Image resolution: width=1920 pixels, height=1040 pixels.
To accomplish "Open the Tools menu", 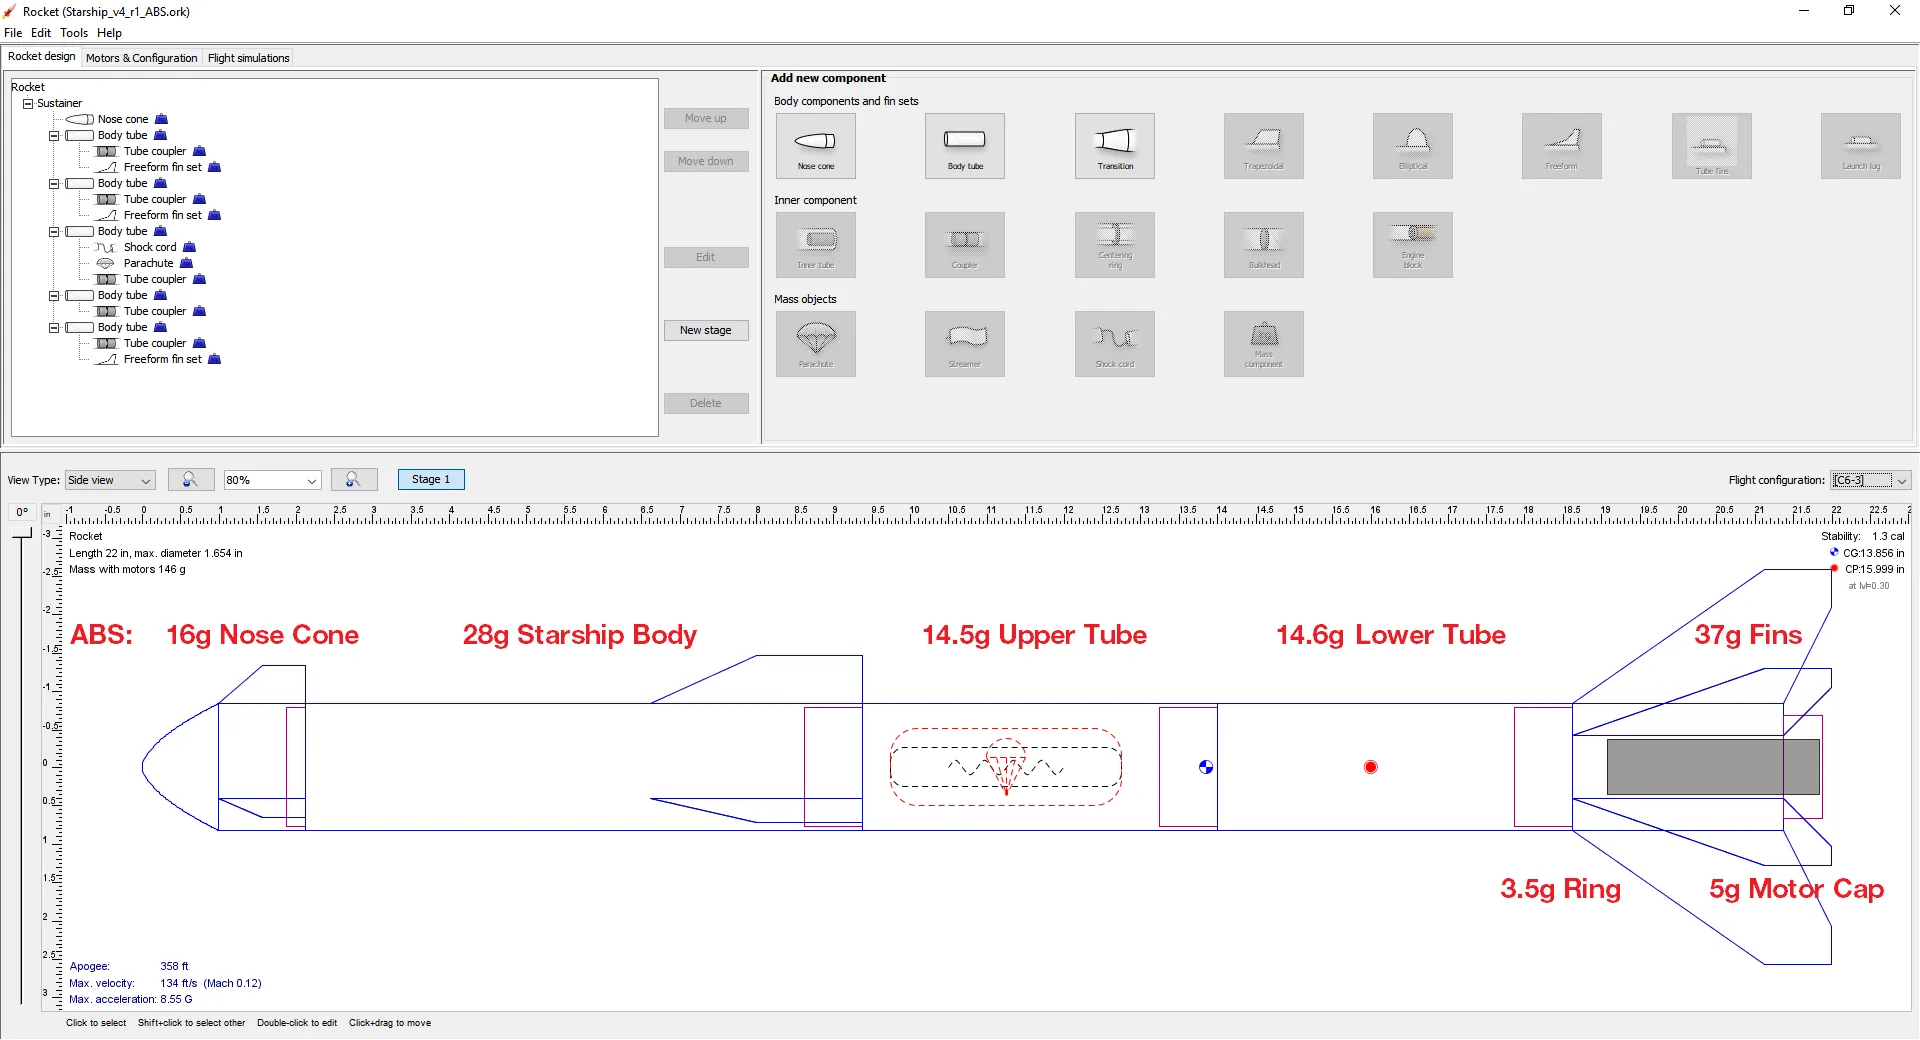I will (x=74, y=33).
